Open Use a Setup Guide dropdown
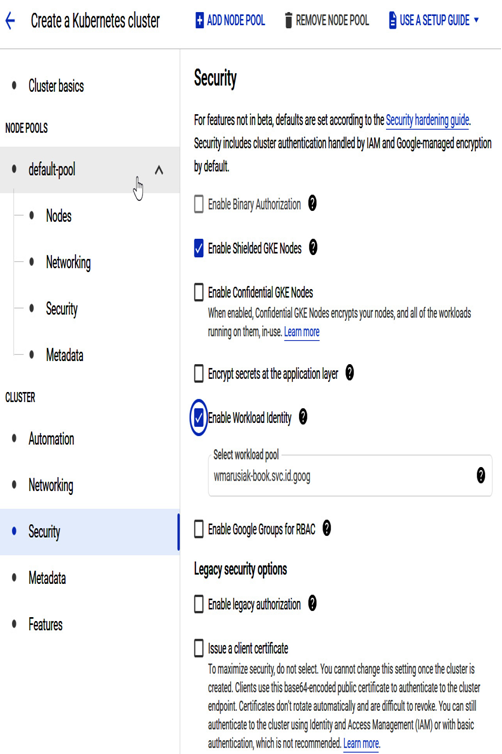502x754 pixels. coord(434,21)
